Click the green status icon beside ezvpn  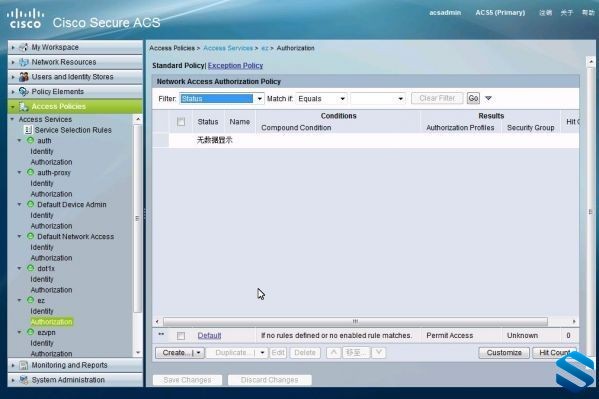pos(31,332)
